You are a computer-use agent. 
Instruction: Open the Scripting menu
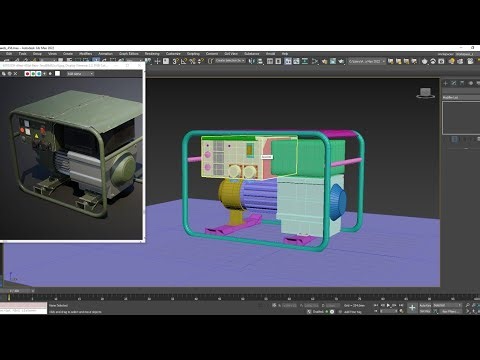[193, 54]
